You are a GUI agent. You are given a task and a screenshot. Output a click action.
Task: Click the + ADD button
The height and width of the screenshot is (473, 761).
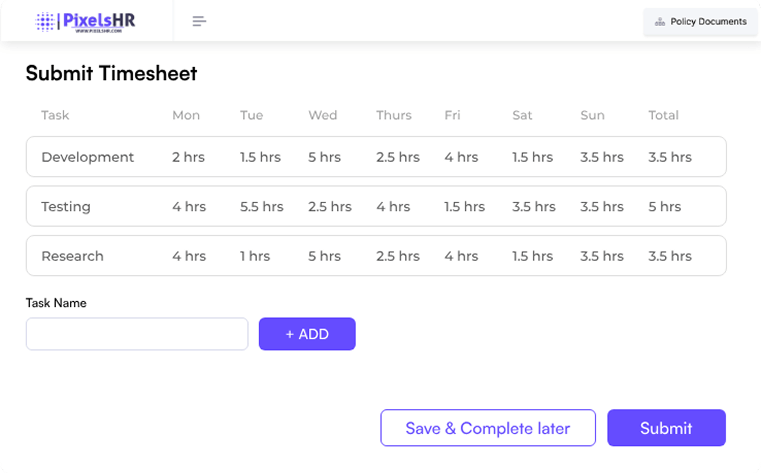click(307, 334)
